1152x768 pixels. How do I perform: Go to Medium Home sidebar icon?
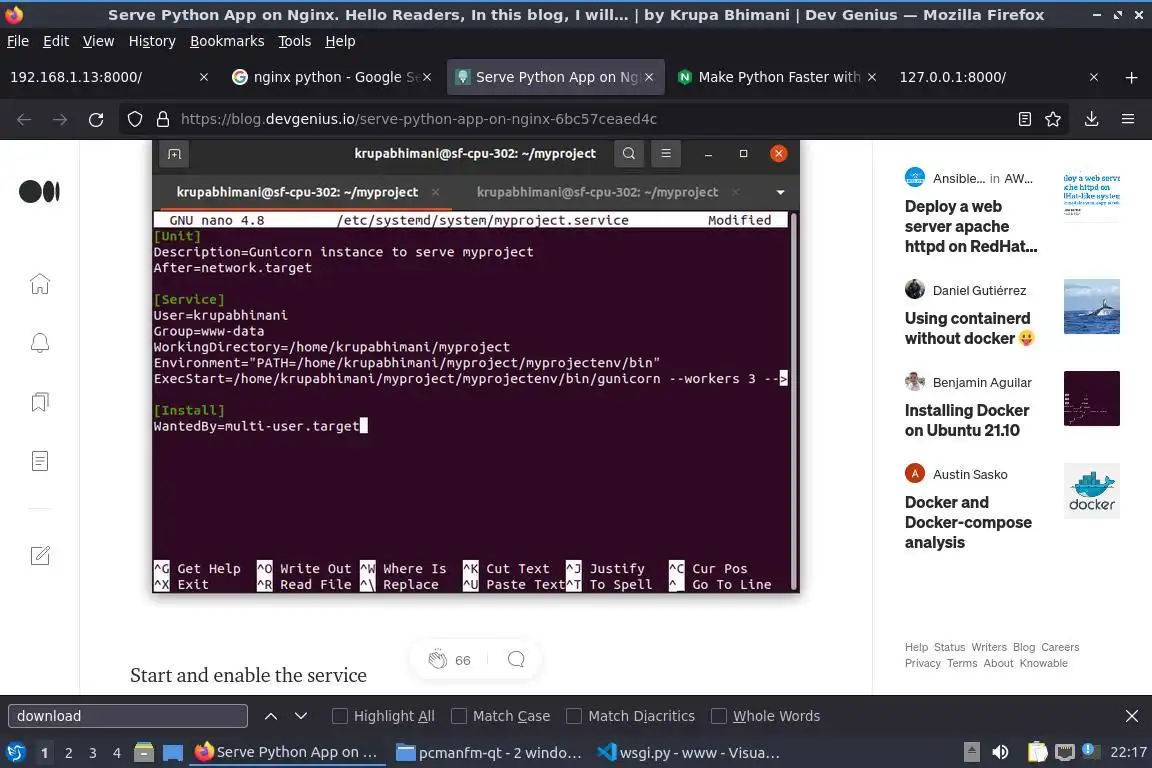40,284
